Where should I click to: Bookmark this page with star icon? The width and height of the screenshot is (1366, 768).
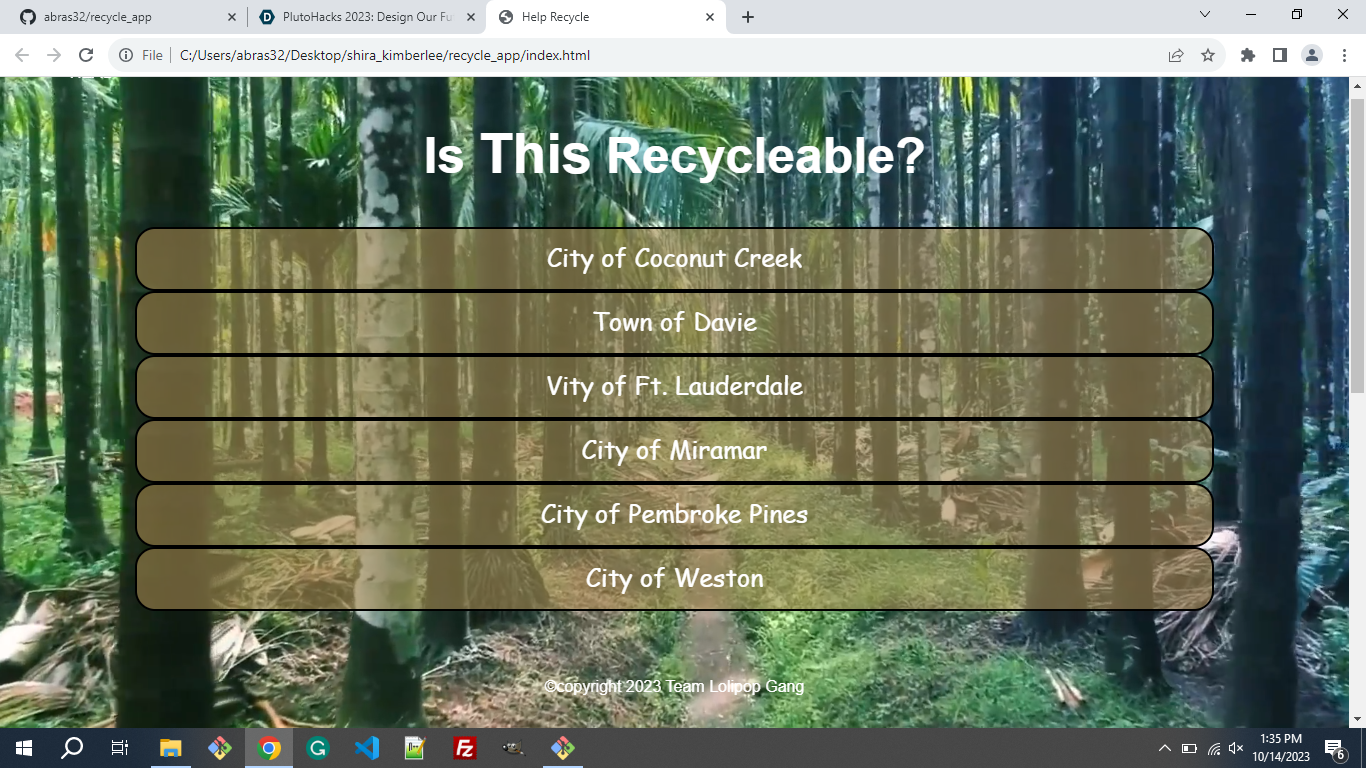pos(1208,55)
